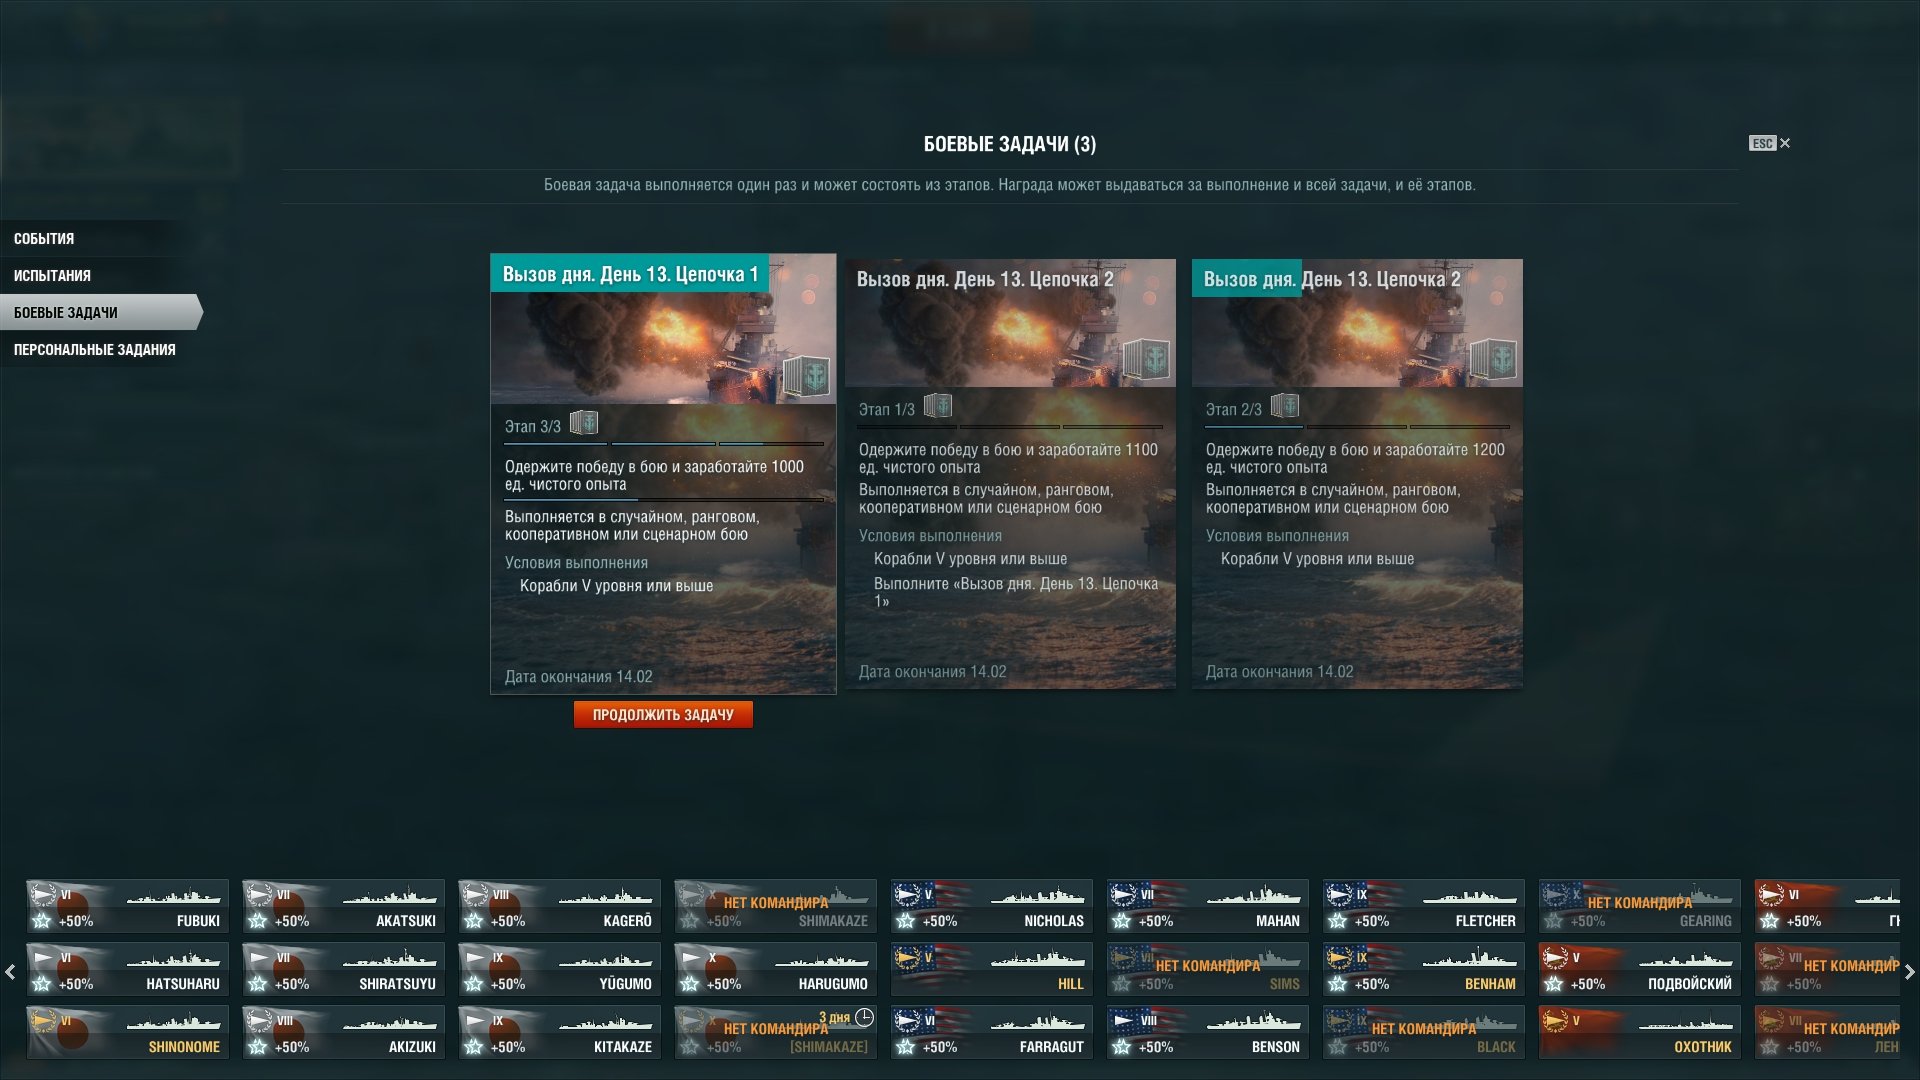This screenshot has height=1080, width=1920.
Task: Click the container reward on the Цепочка 1 image
Action: coord(806,376)
